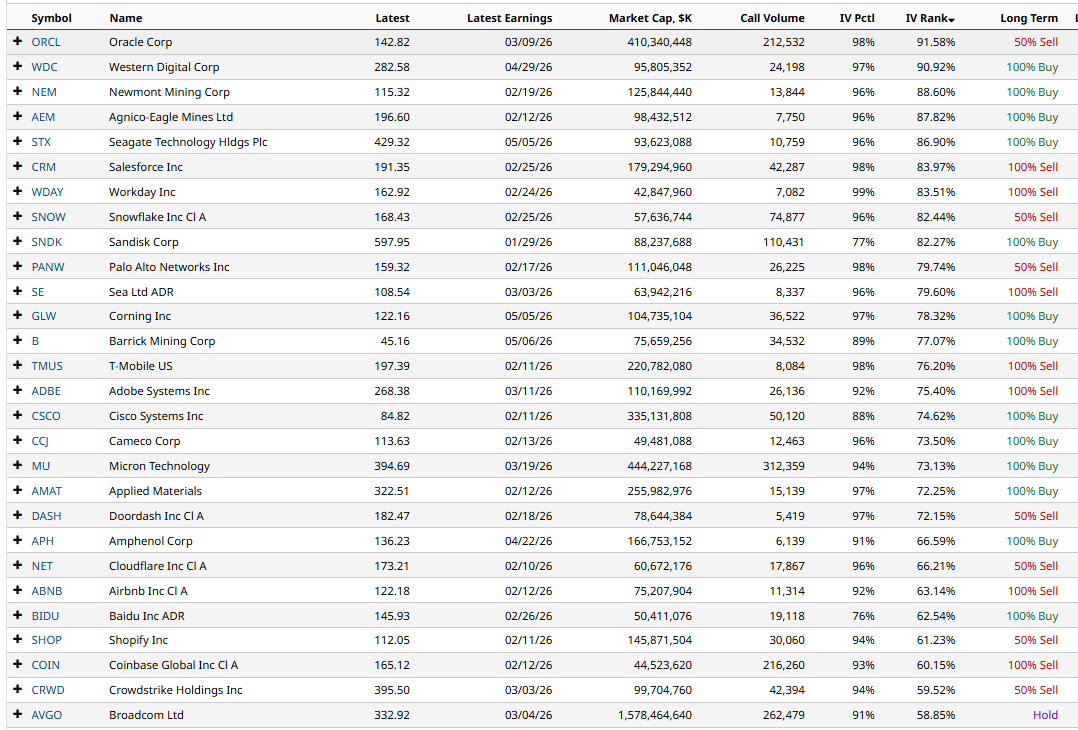Click plus icon for PANW row
Screen dimensions: 1078x730
point(17,267)
